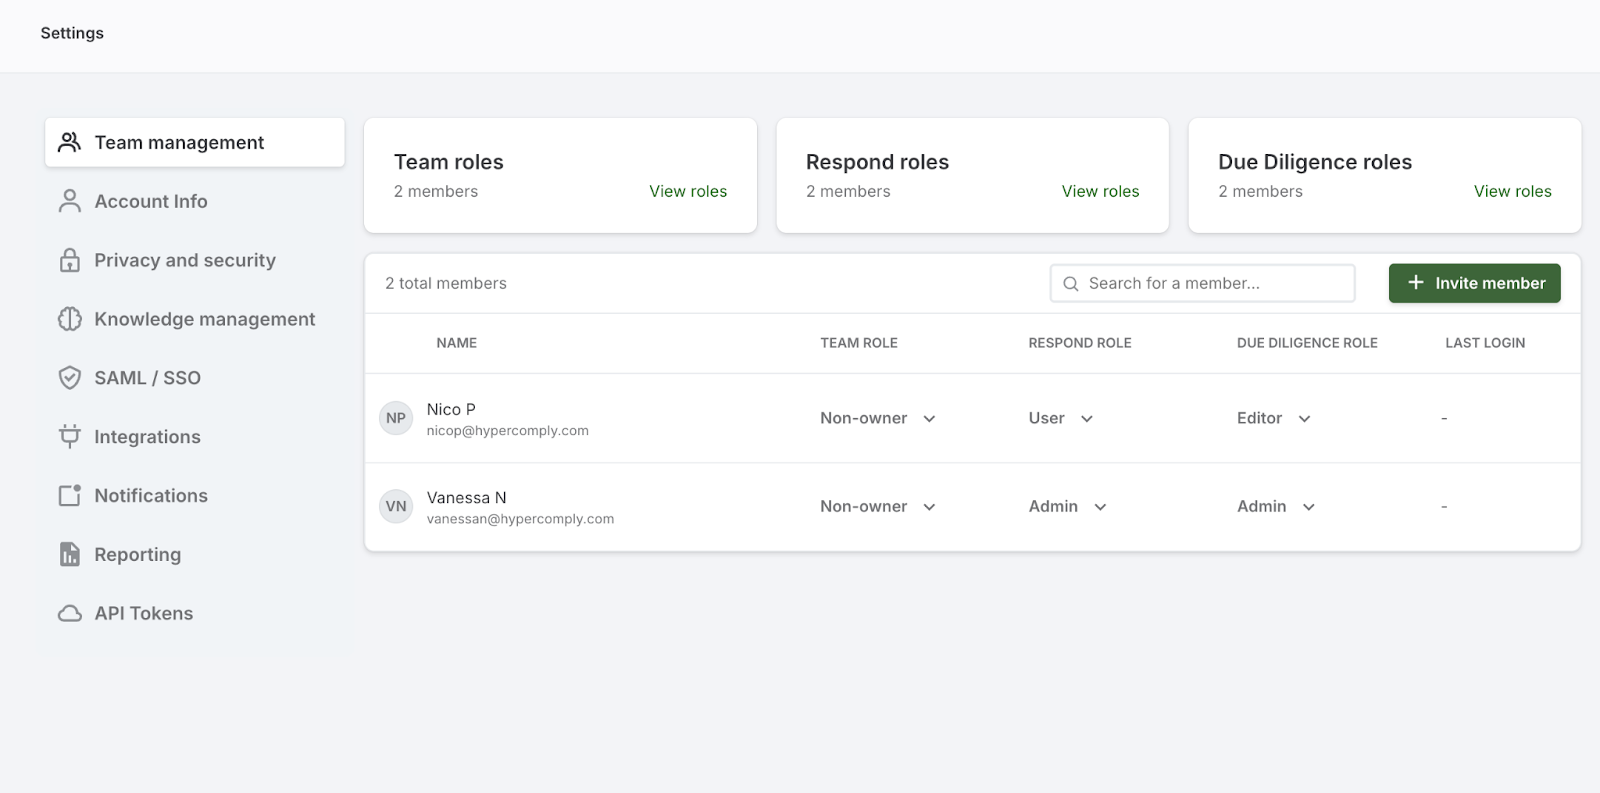Click the Integrations plug icon

[69, 437]
